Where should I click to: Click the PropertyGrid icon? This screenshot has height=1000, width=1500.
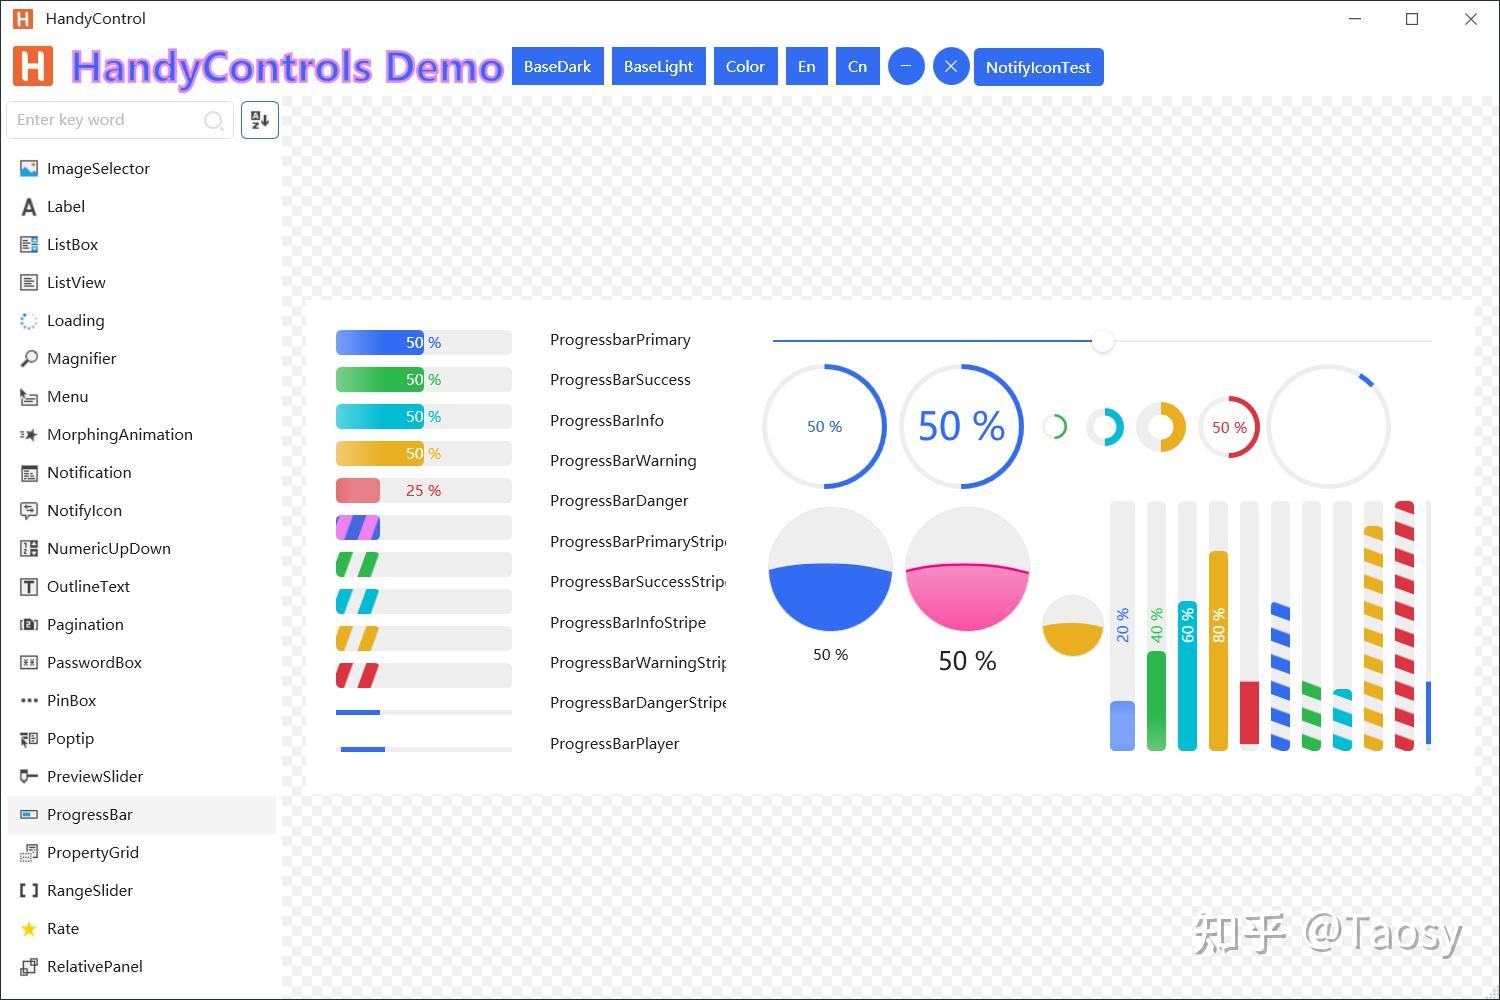(29, 852)
